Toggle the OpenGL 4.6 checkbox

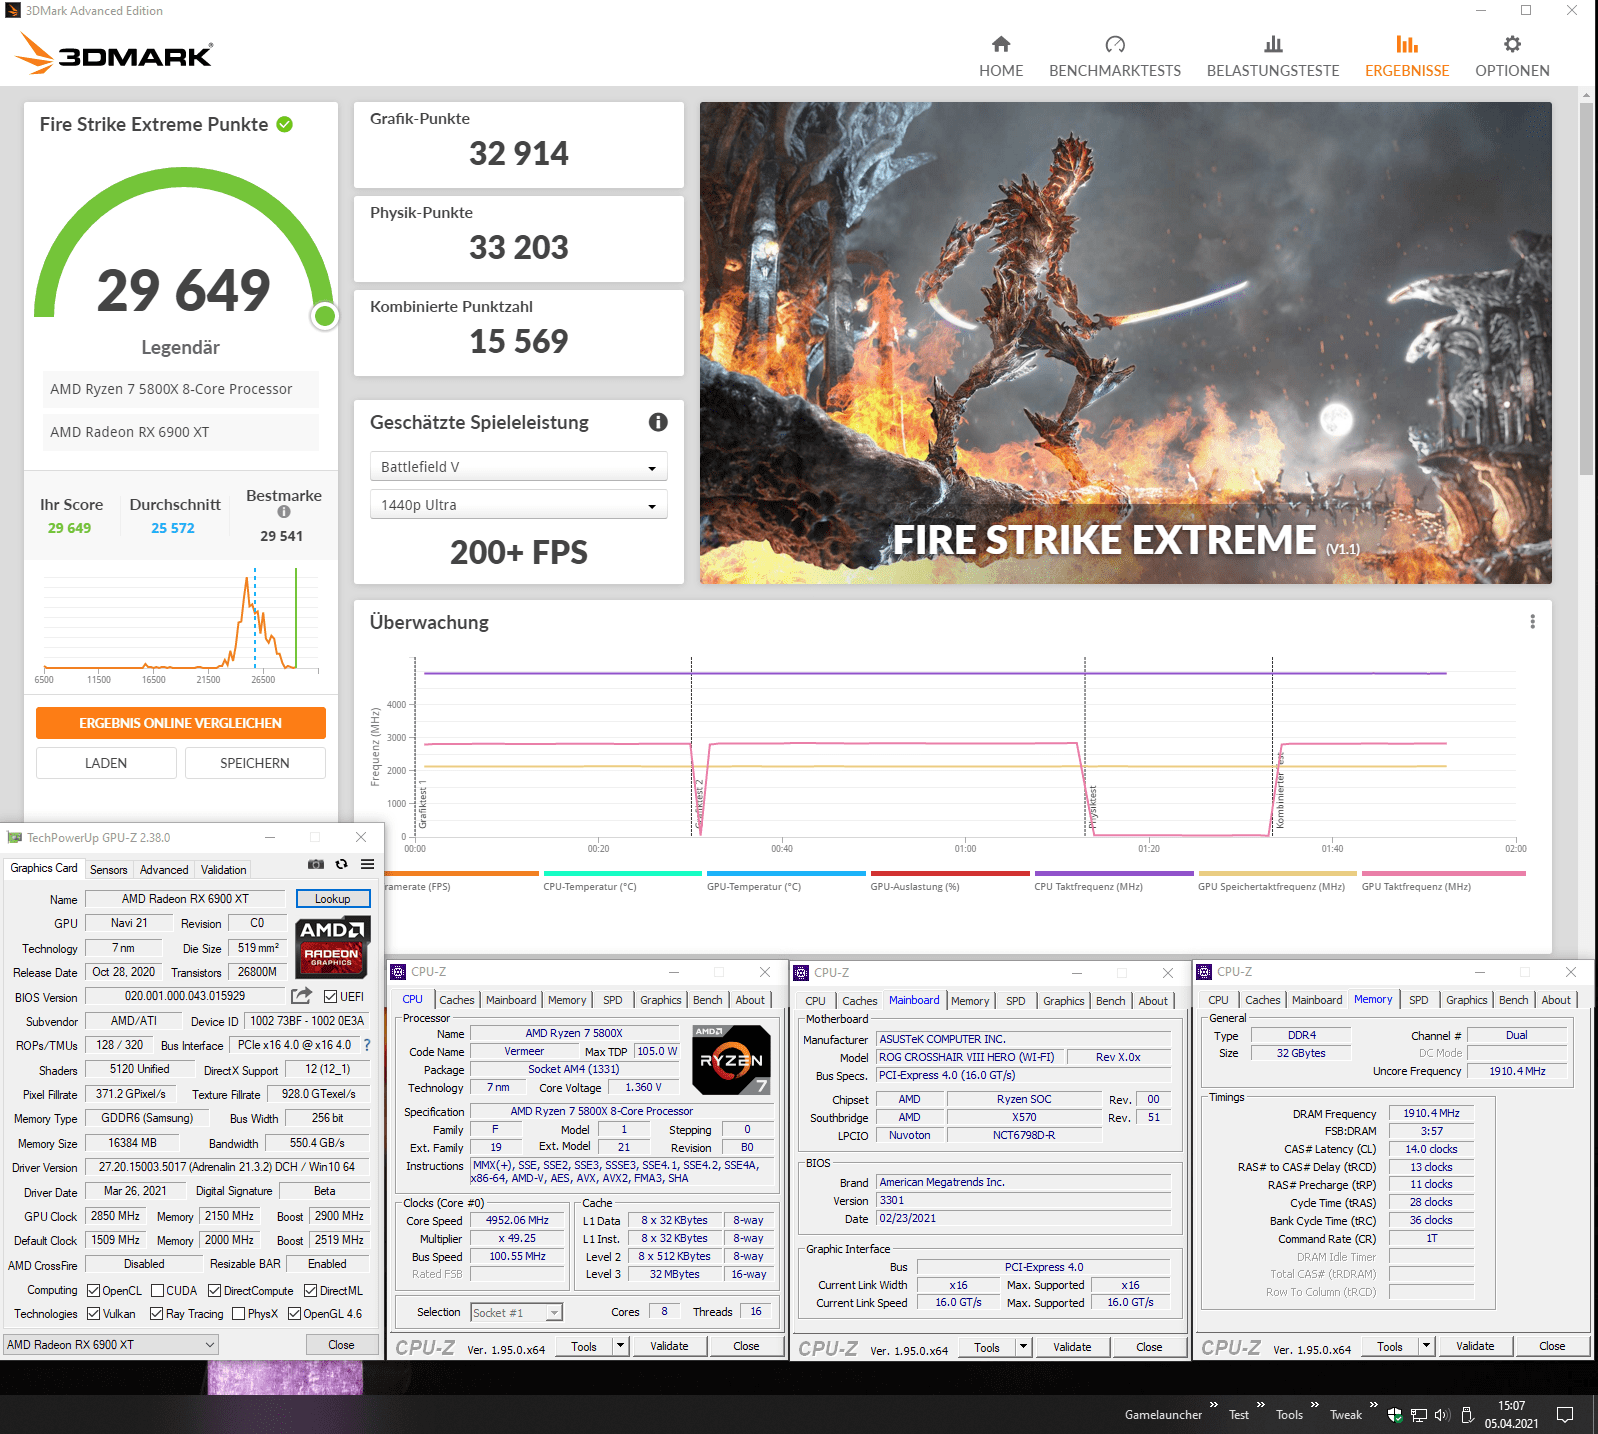tap(295, 1314)
